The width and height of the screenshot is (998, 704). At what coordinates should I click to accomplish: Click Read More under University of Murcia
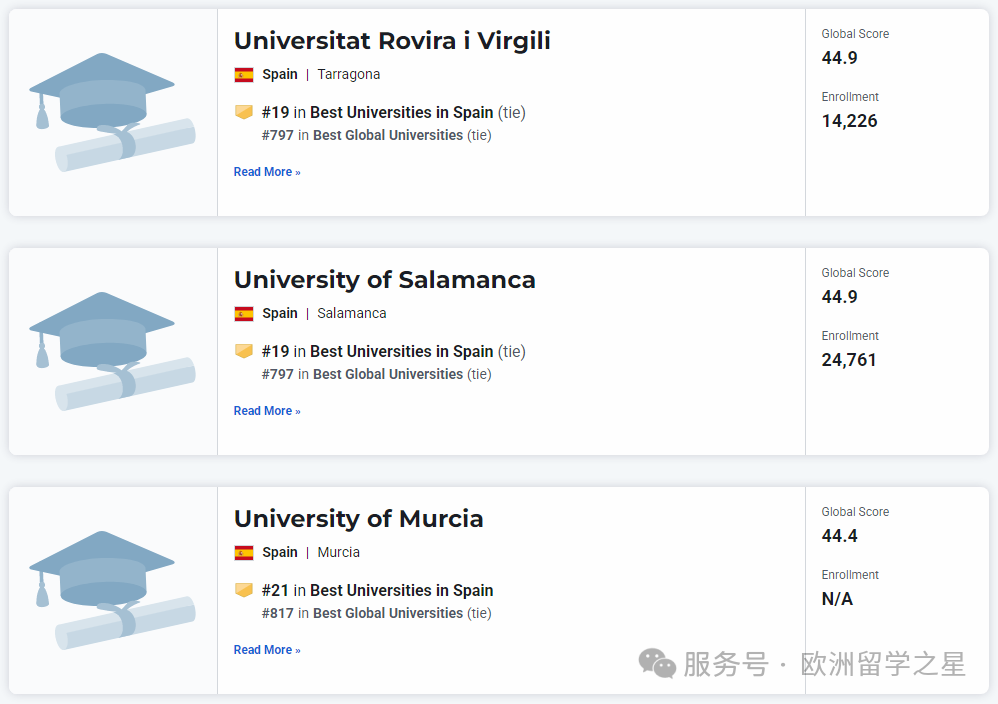pos(267,650)
